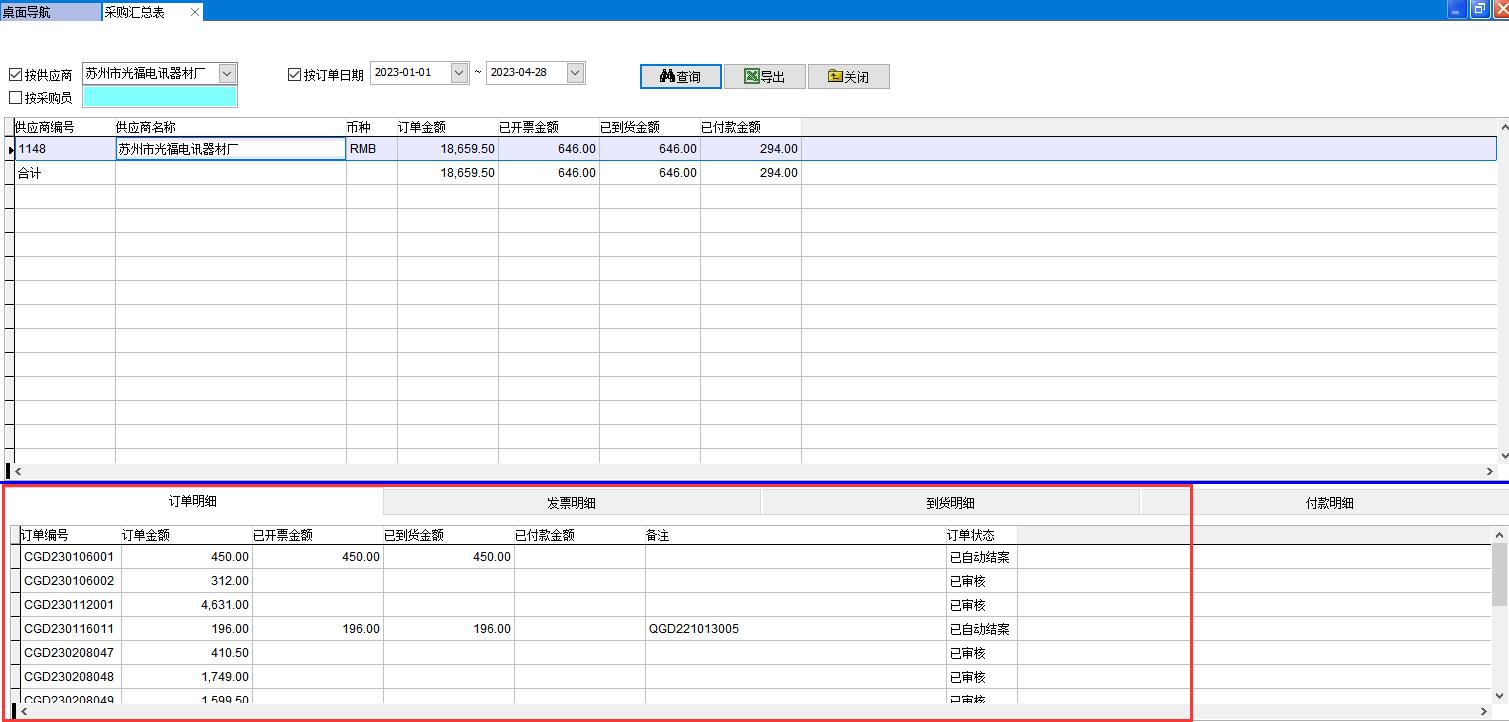Open the end date 2023-04-28 dropdown
1509x722 pixels.
click(575, 73)
